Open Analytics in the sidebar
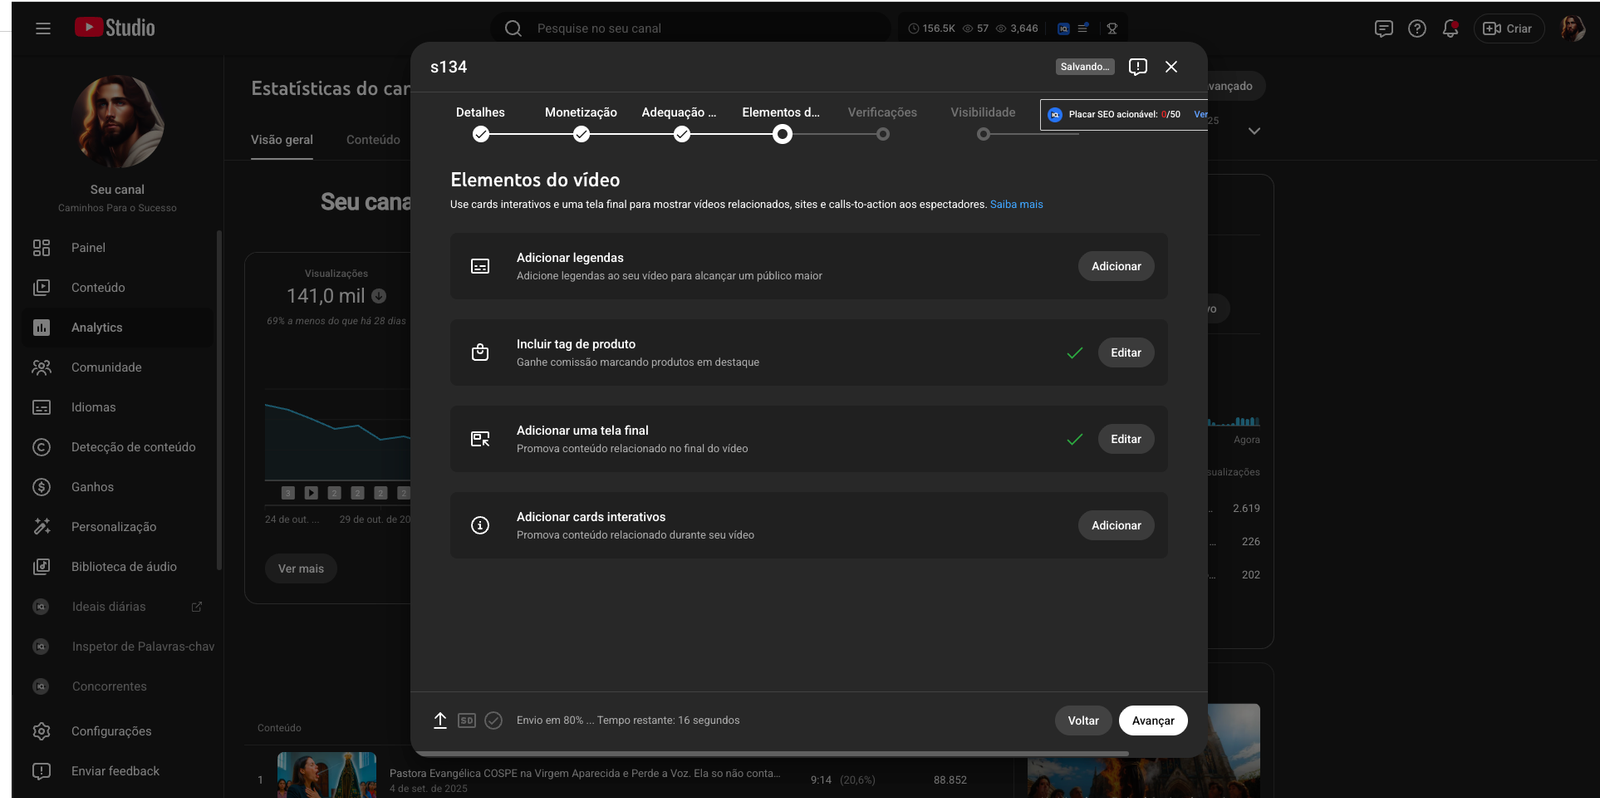The width and height of the screenshot is (1600, 798). click(x=118, y=328)
